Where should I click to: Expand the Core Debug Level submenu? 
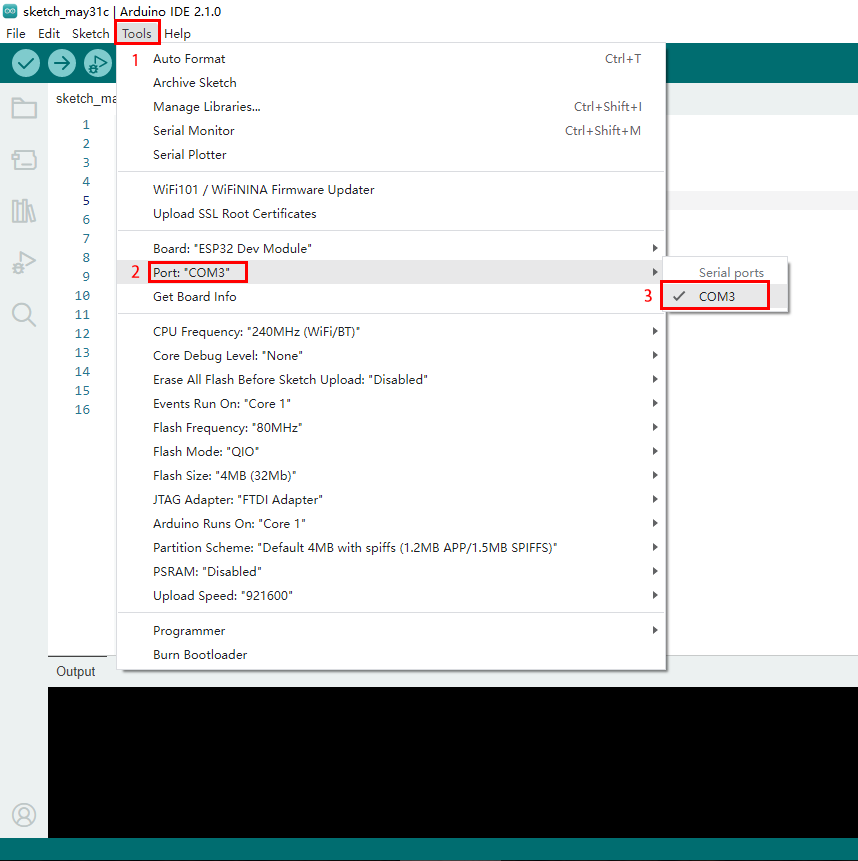pyautogui.click(x=391, y=356)
